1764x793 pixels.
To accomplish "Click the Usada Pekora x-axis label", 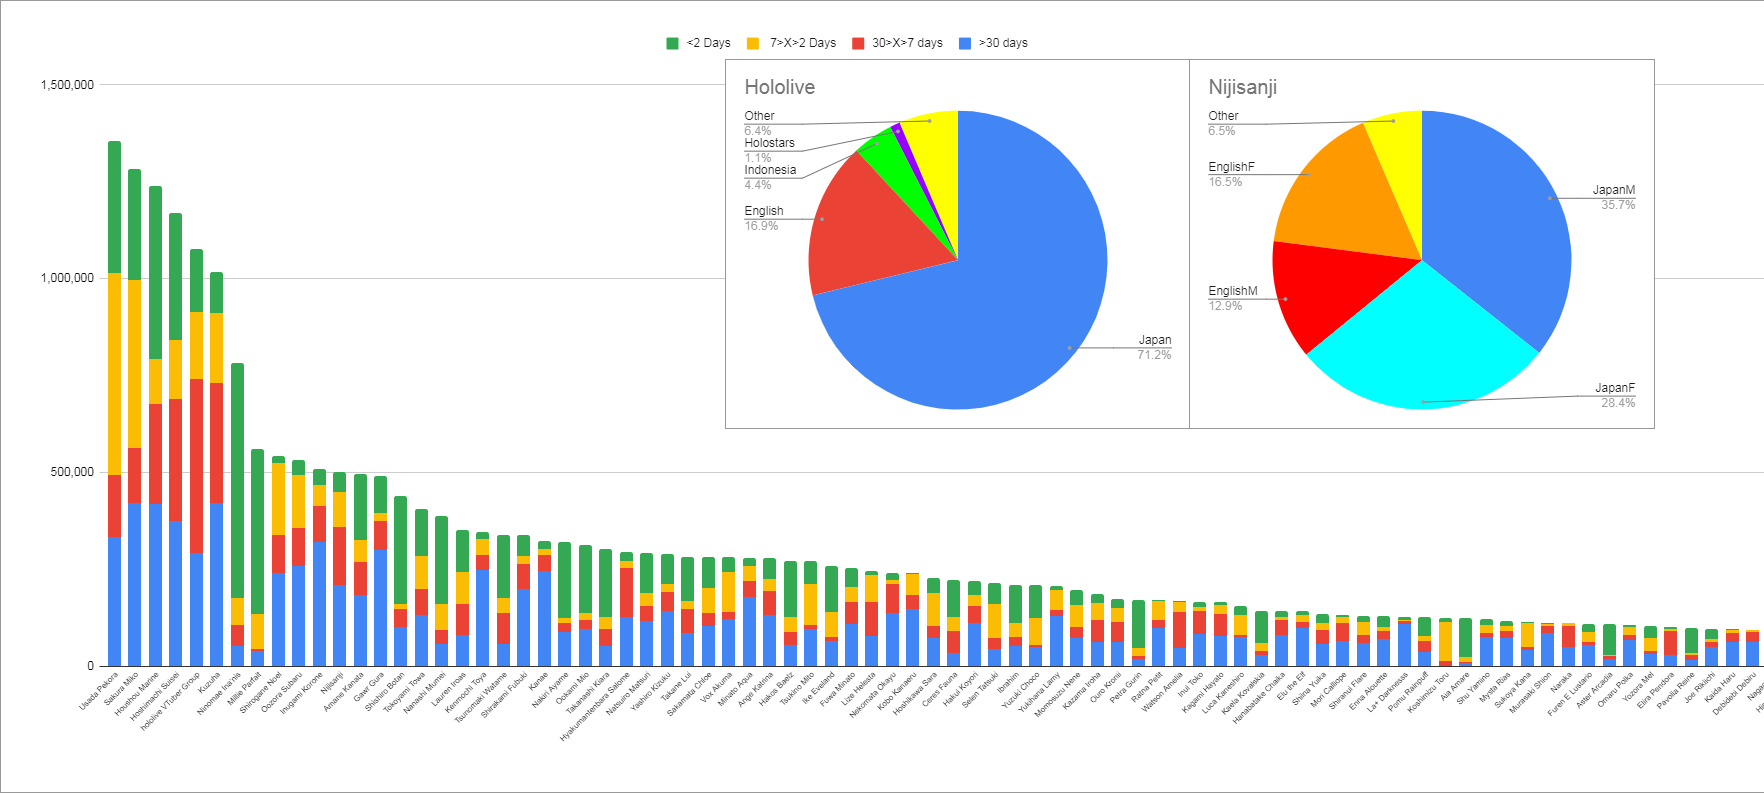I will click(x=99, y=691).
